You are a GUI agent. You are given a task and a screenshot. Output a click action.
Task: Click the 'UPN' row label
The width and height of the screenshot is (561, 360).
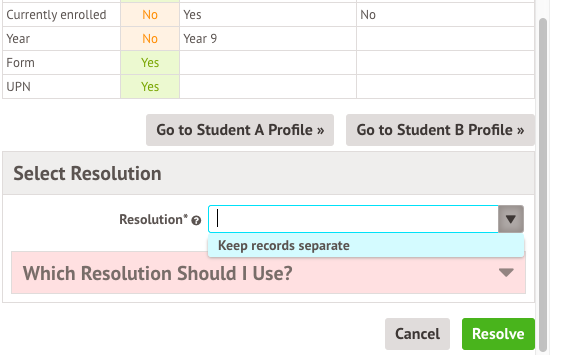pyautogui.click(x=19, y=87)
